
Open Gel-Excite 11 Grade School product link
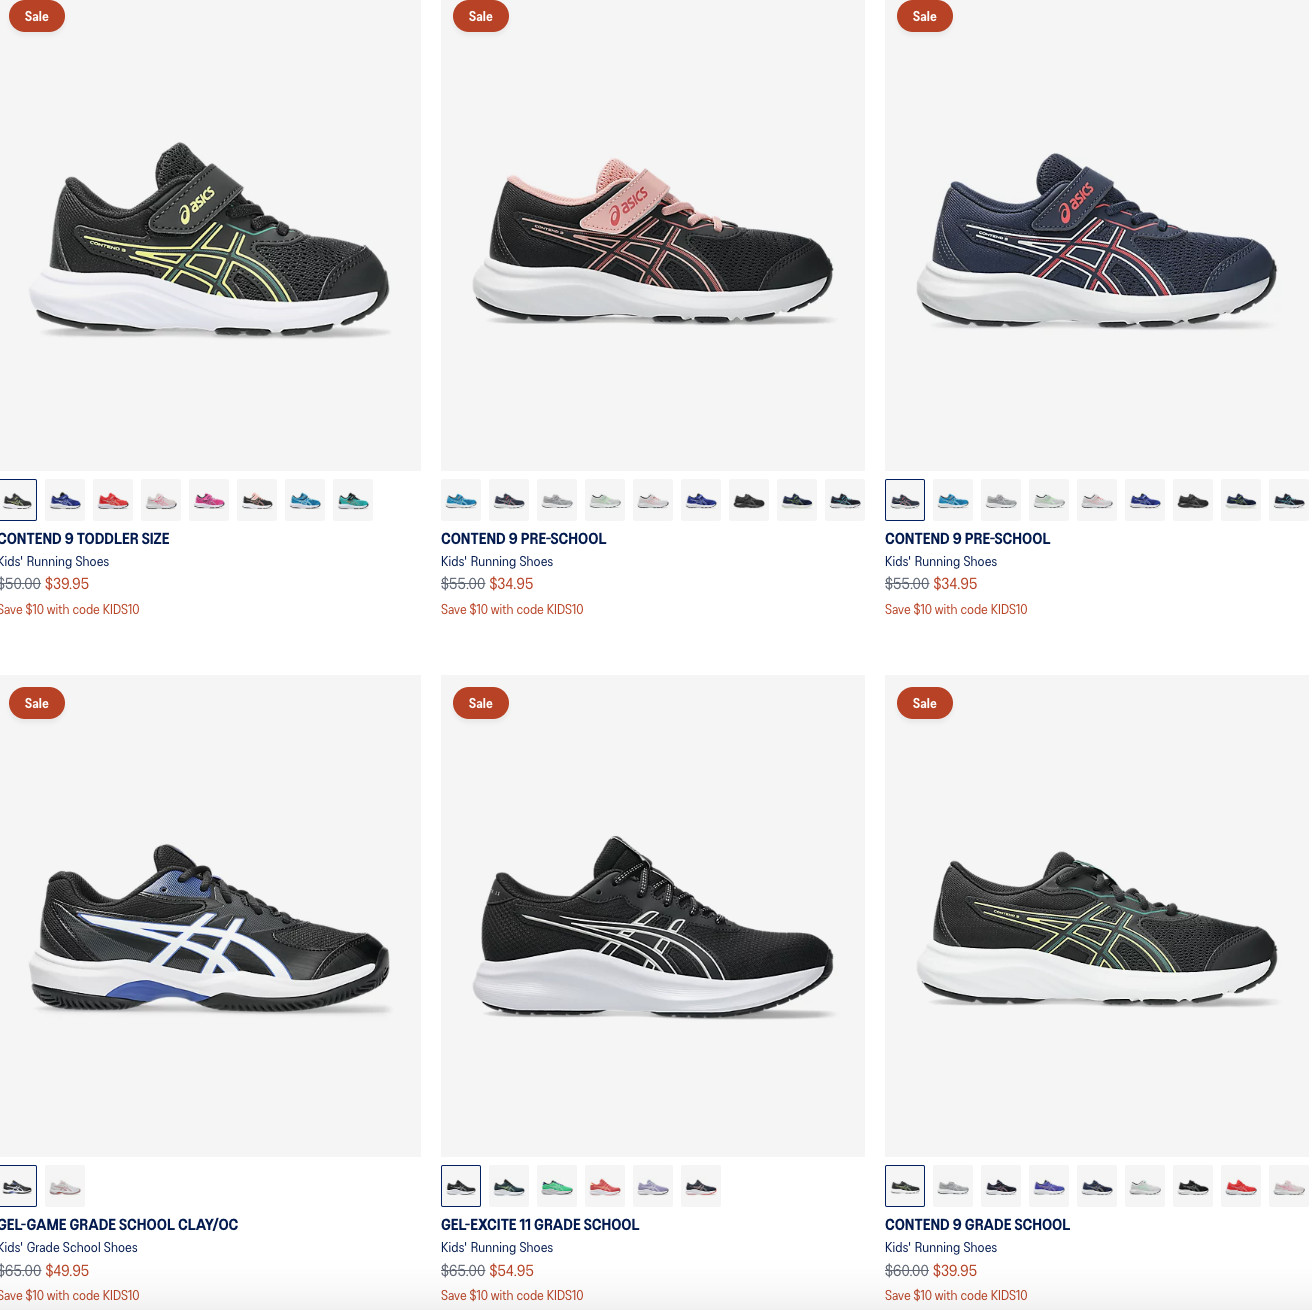tap(540, 1224)
